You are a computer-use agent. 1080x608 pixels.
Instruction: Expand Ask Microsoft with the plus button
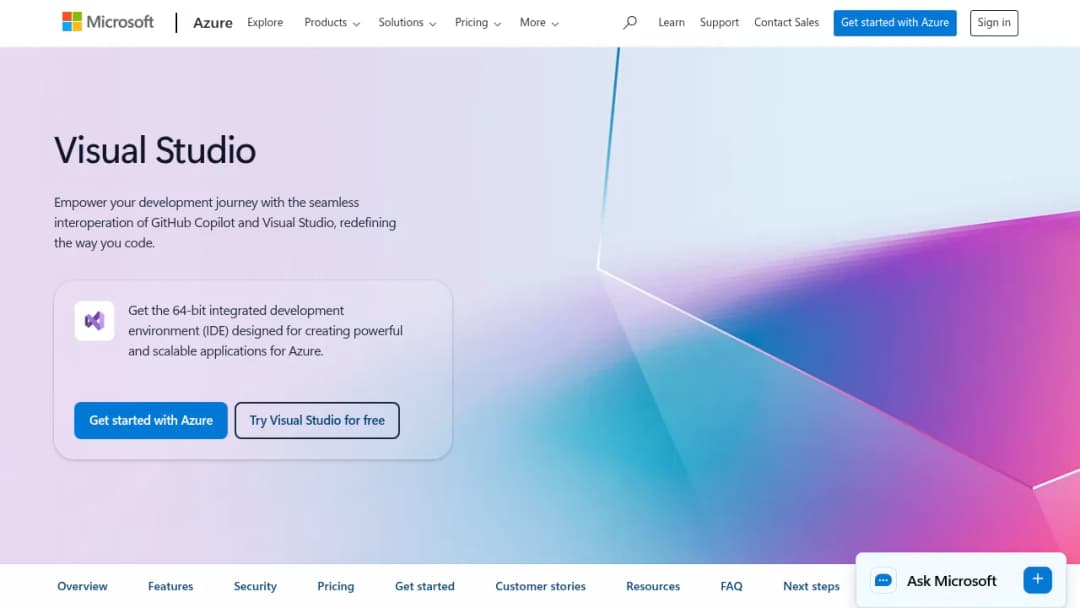[1037, 580]
